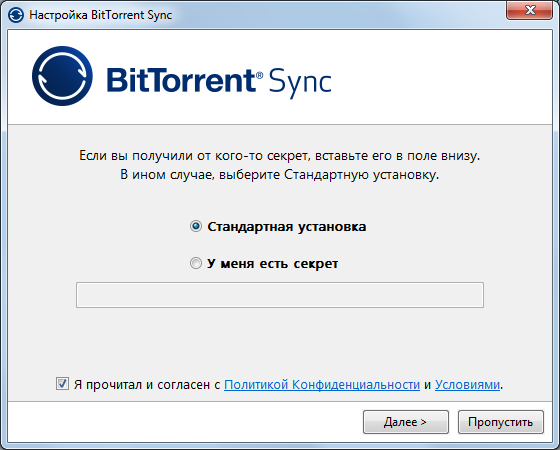Uncheck the "Я прочитал и согласен" checkbox
Image resolution: width=560 pixels, height=450 pixels.
(x=62, y=384)
